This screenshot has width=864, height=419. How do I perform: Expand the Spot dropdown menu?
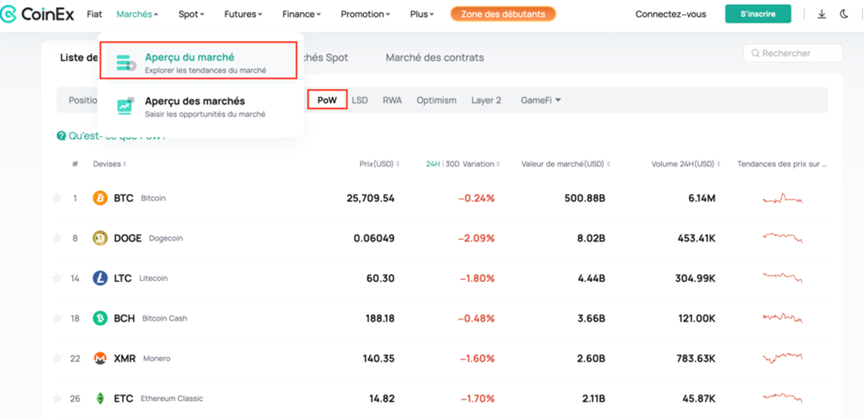[191, 14]
